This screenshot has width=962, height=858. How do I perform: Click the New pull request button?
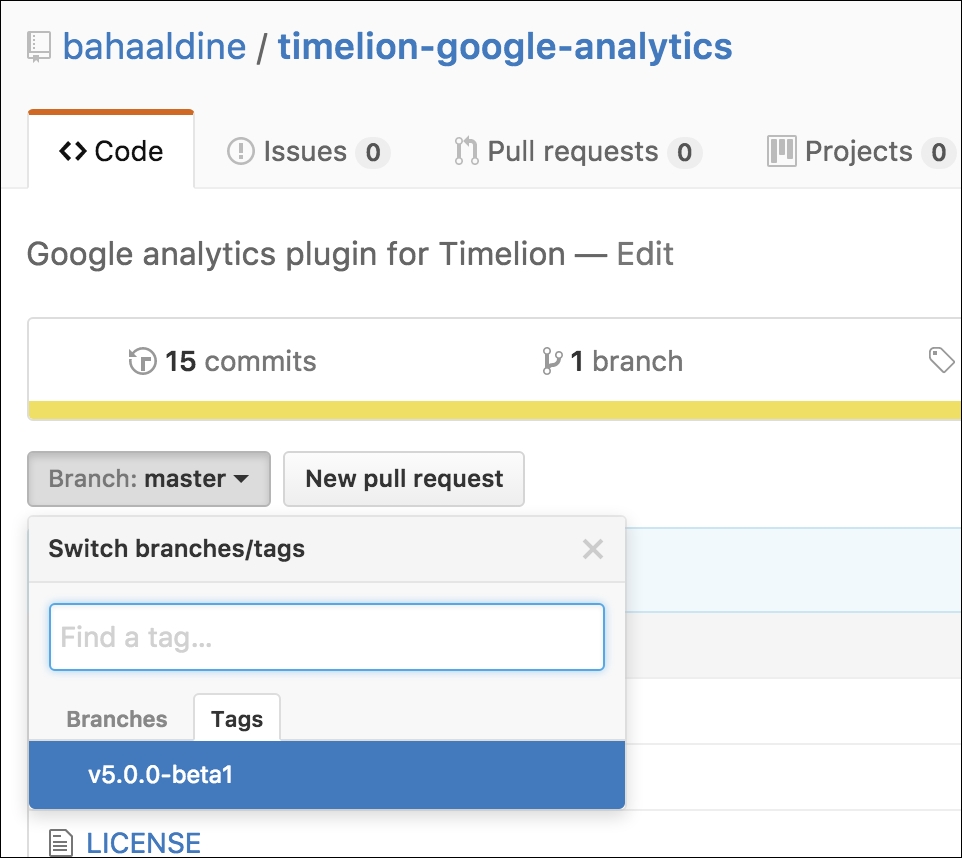click(x=404, y=479)
